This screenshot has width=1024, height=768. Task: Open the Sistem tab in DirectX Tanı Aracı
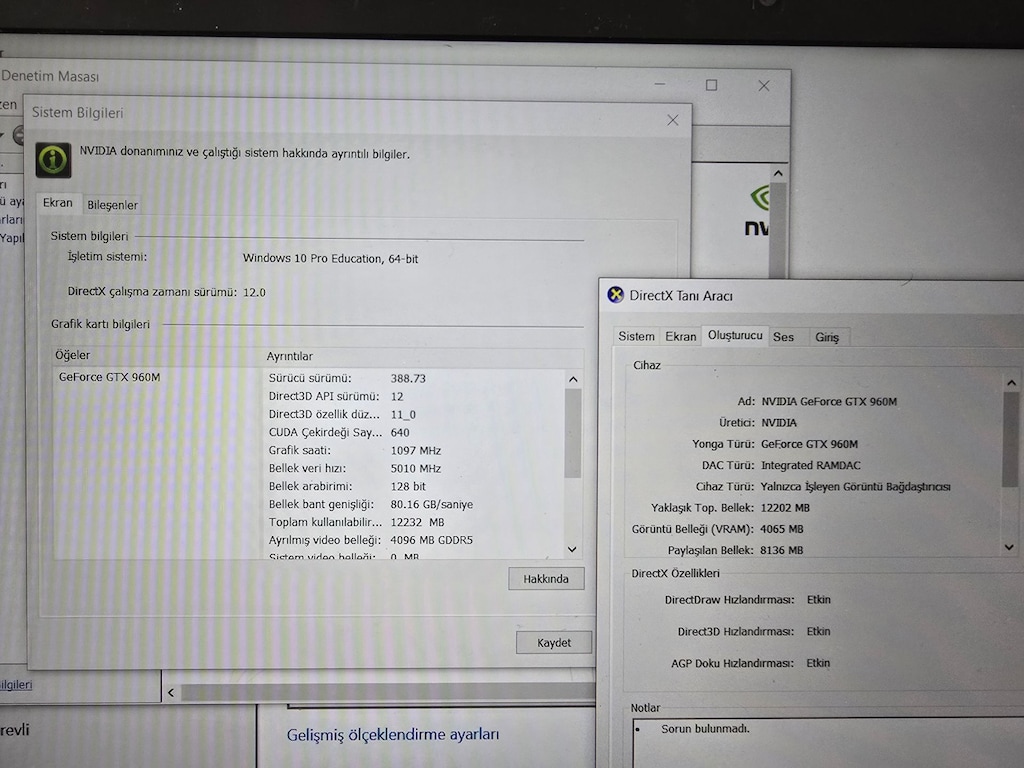coord(636,336)
